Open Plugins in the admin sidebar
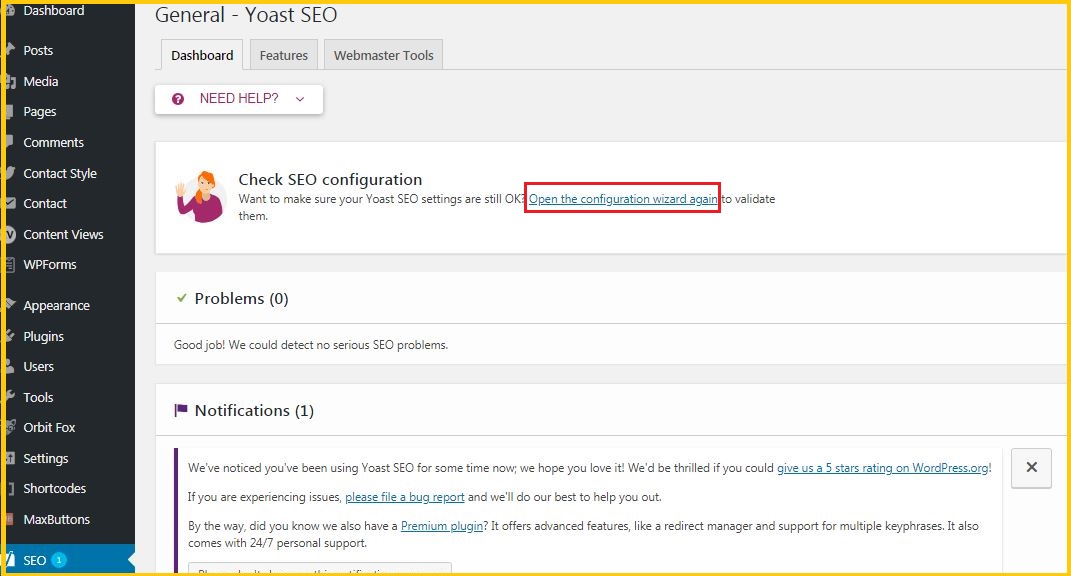Viewport: 1071px width, 576px height. 43,335
